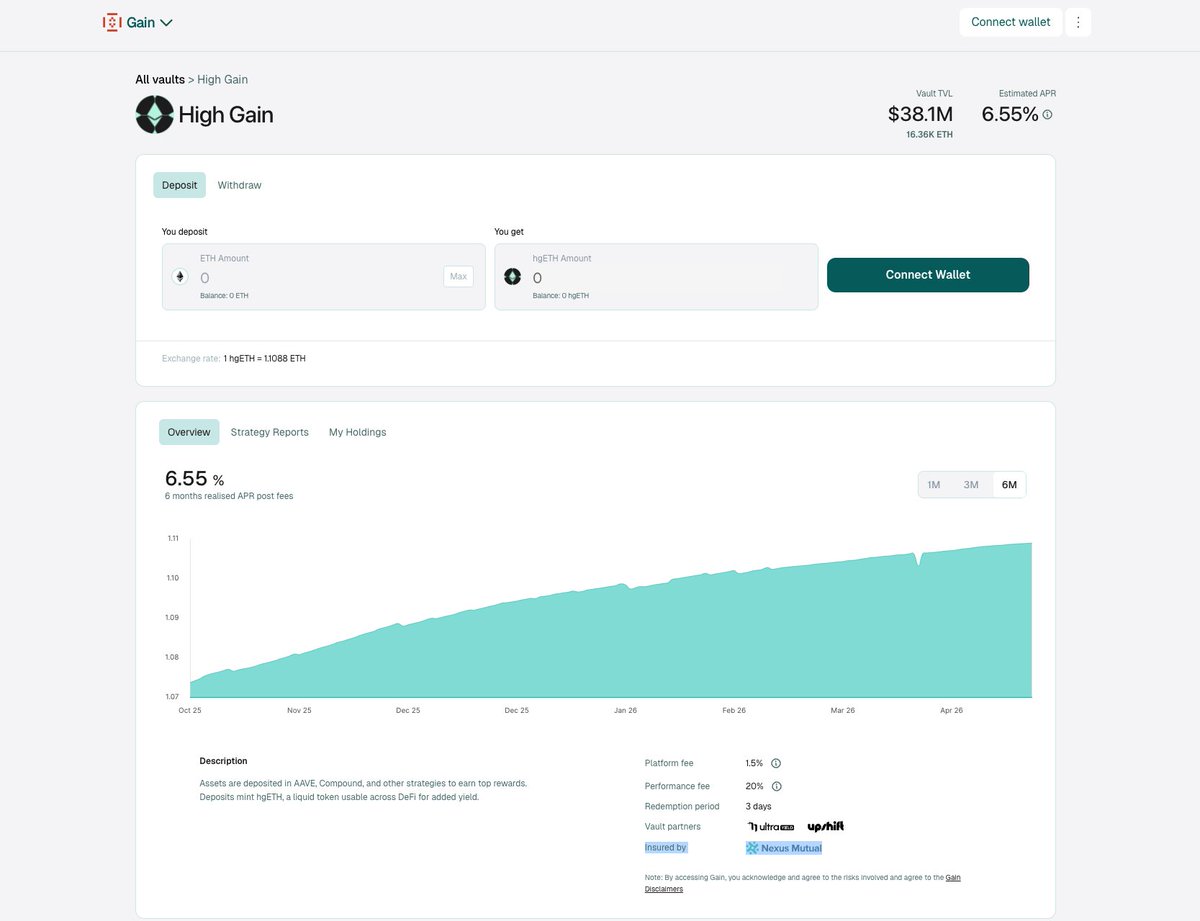The image size is (1200, 921).
Task: Click the 'Redemption period' label
Action: tap(682, 806)
